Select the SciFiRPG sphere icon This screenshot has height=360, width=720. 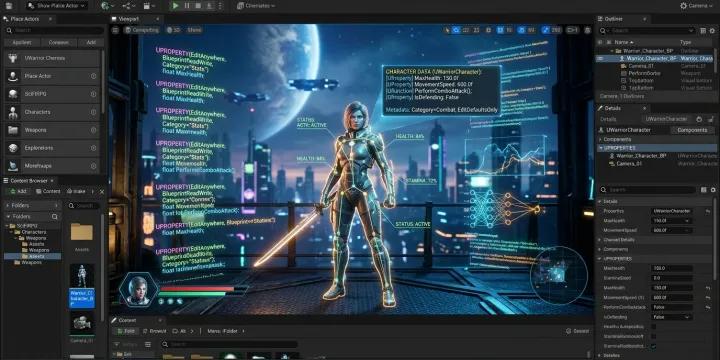pyautogui.click(x=13, y=94)
